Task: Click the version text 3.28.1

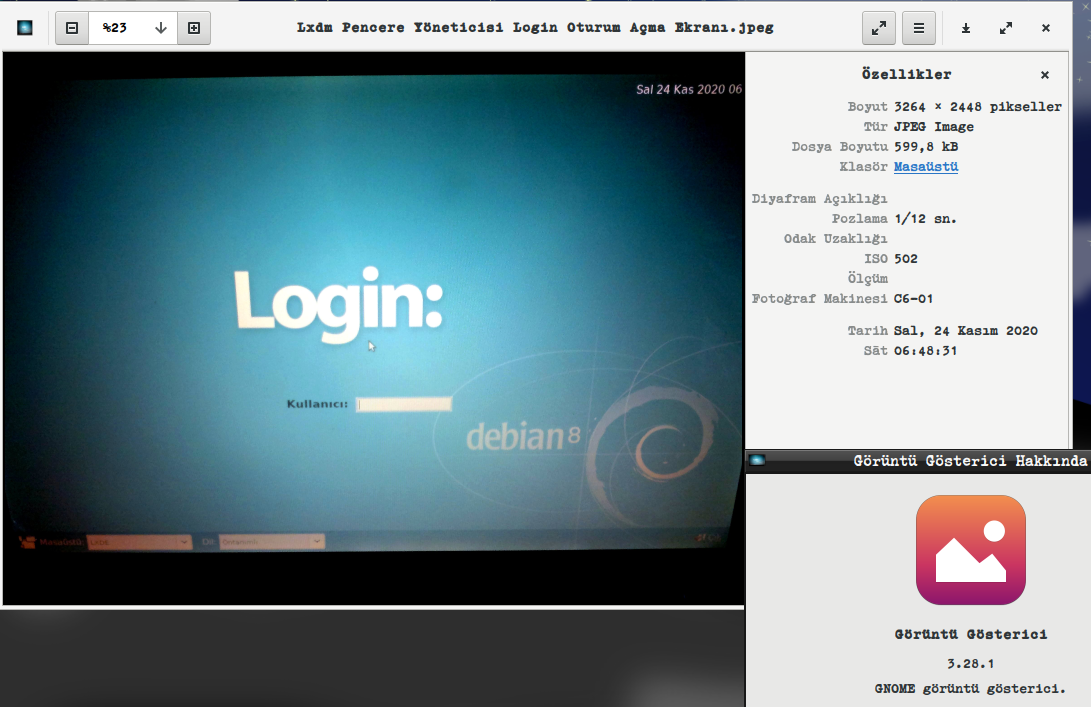Action: (970, 663)
